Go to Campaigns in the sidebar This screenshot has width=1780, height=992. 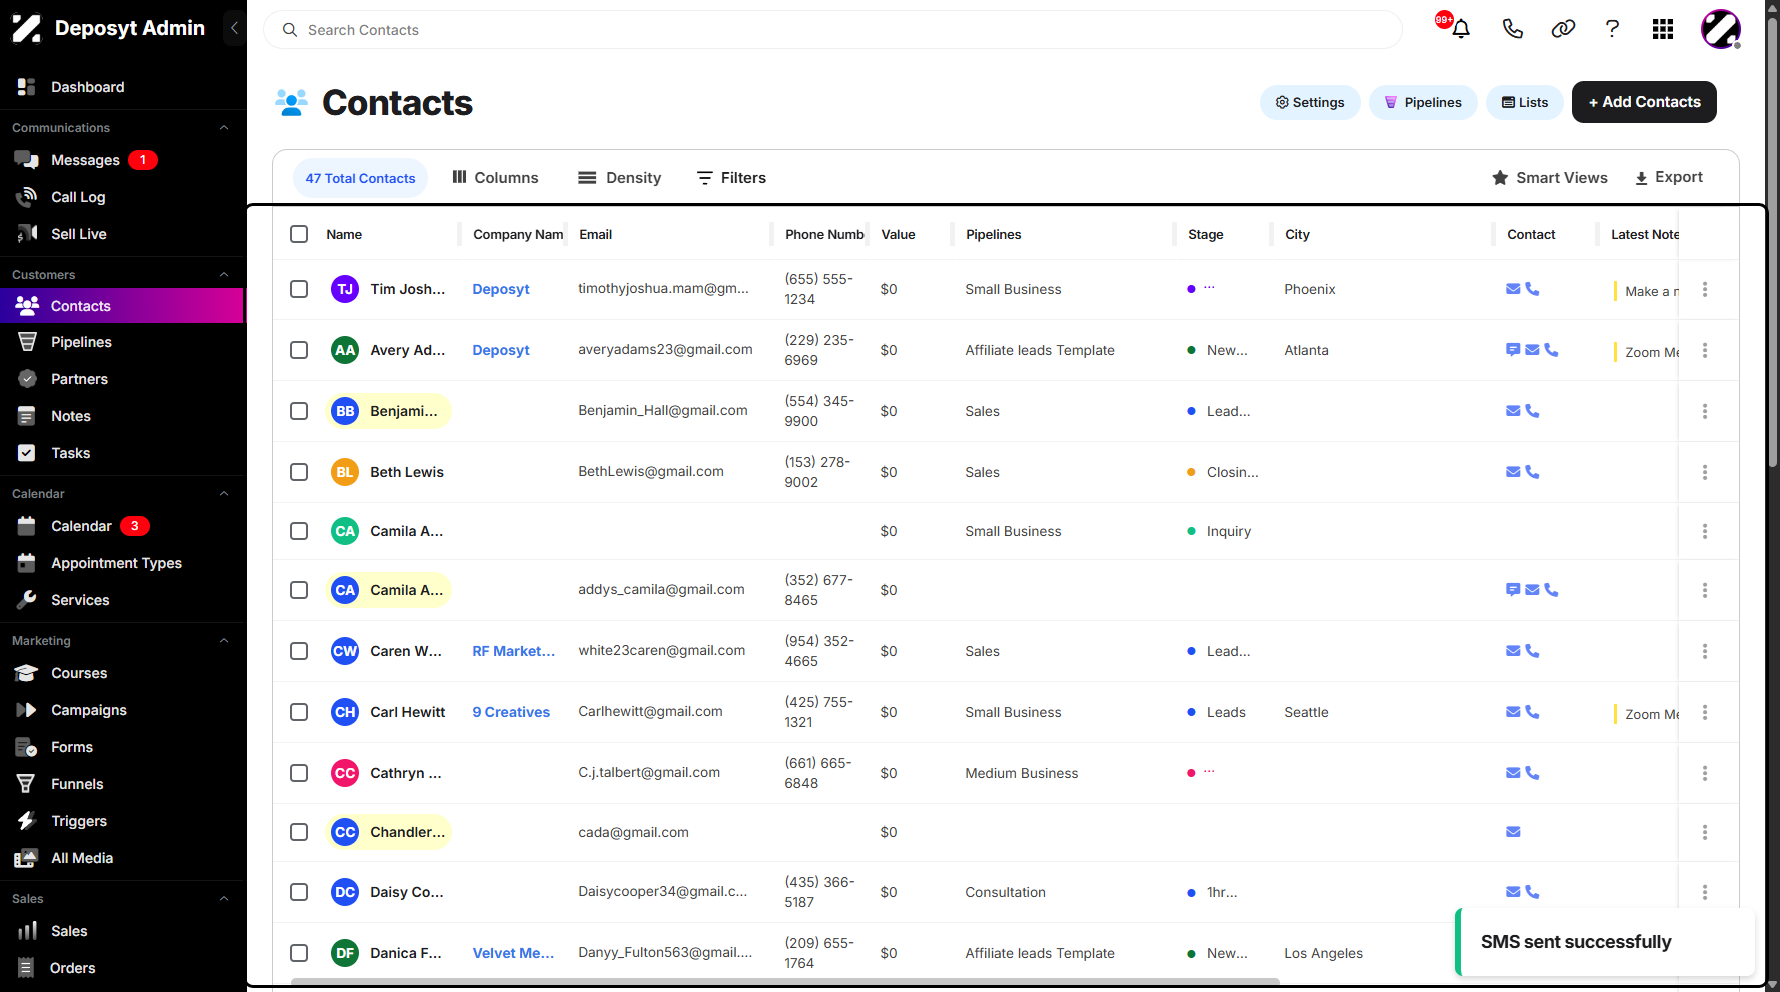tap(89, 710)
